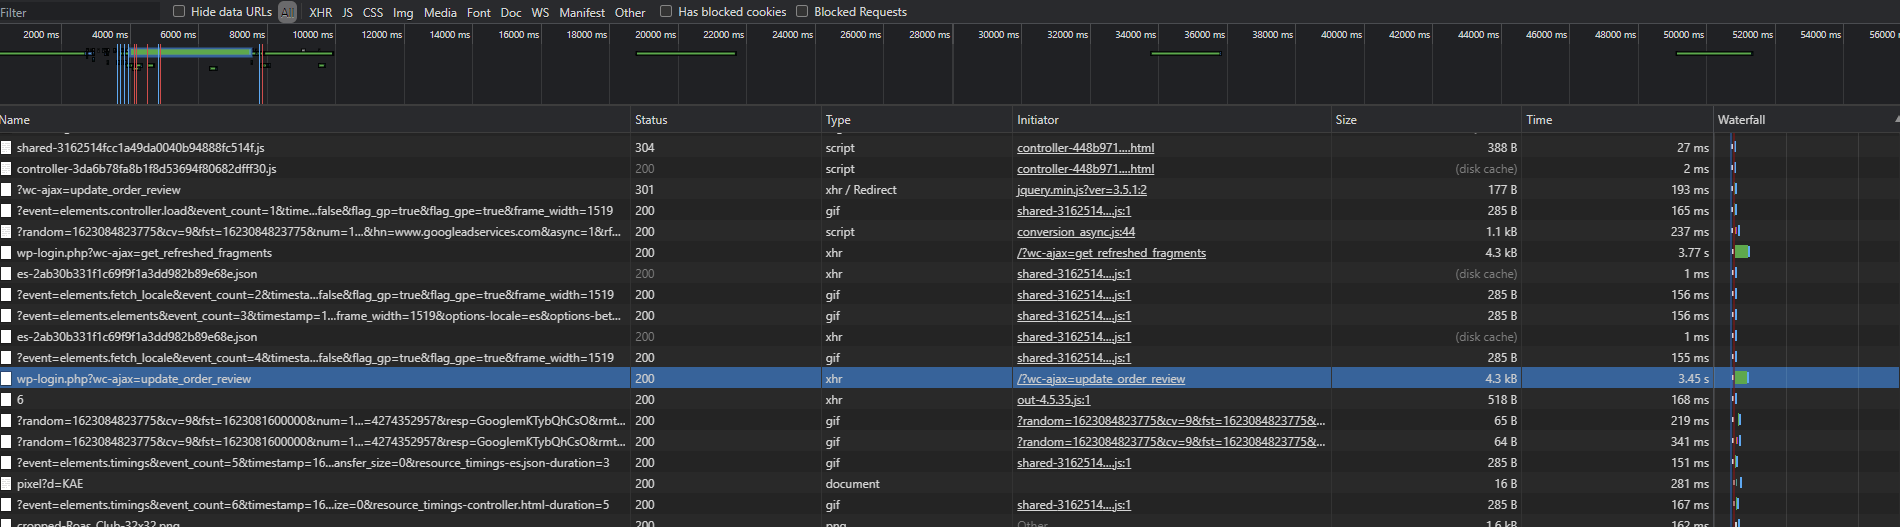Open initiator link conversion_async.js:44

coord(1076,232)
